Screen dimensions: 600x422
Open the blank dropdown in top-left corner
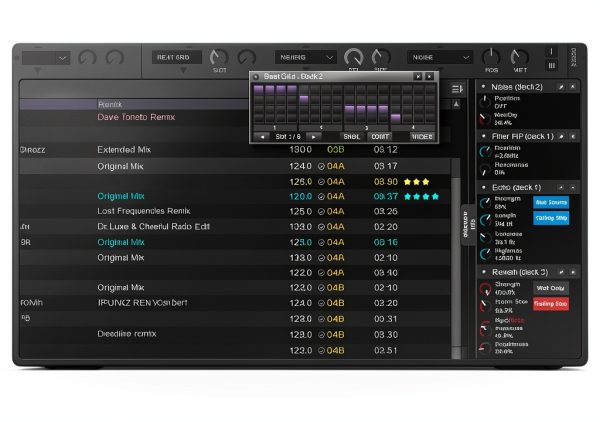tap(46, 58)
